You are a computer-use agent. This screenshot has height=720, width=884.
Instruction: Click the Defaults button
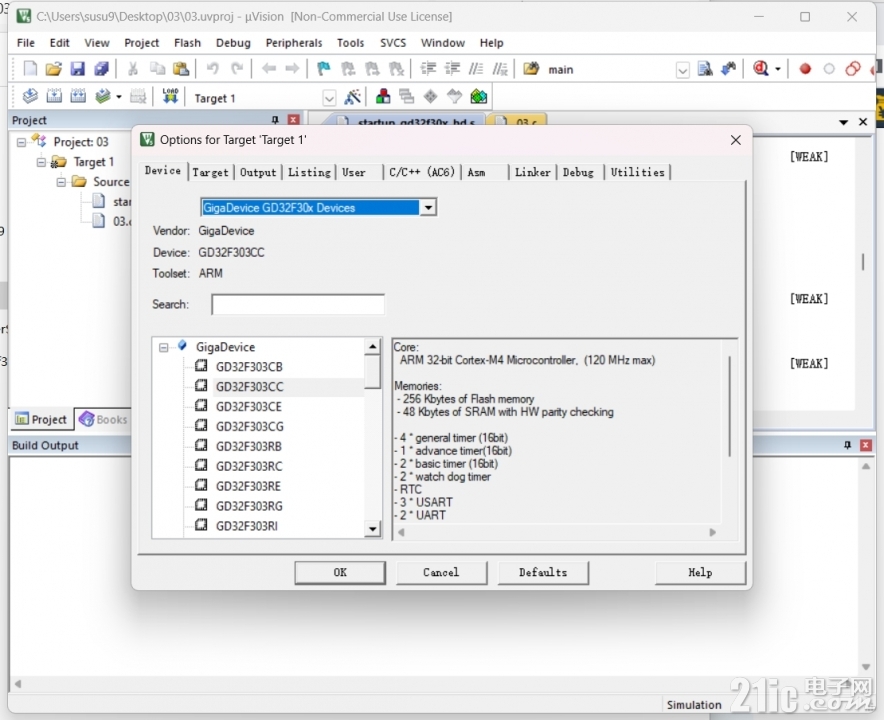[543, 572]
